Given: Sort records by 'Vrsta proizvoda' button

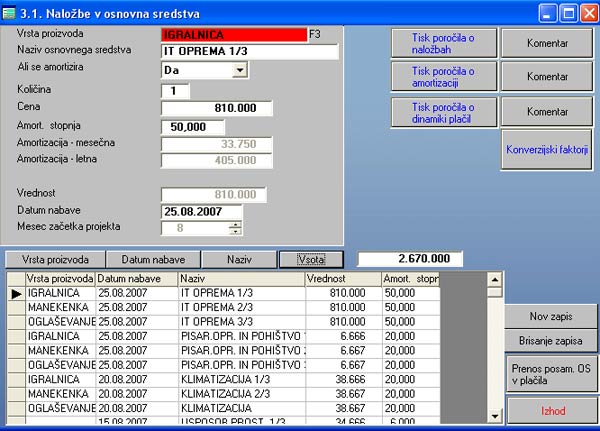Looking at the screenshot, I should pyautogui.click(x=56, y=259).
